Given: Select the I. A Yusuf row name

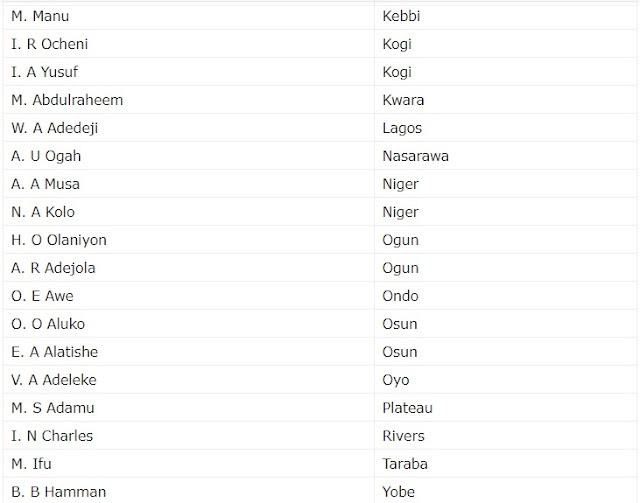Looking at the screenshot, I should 44,72.
